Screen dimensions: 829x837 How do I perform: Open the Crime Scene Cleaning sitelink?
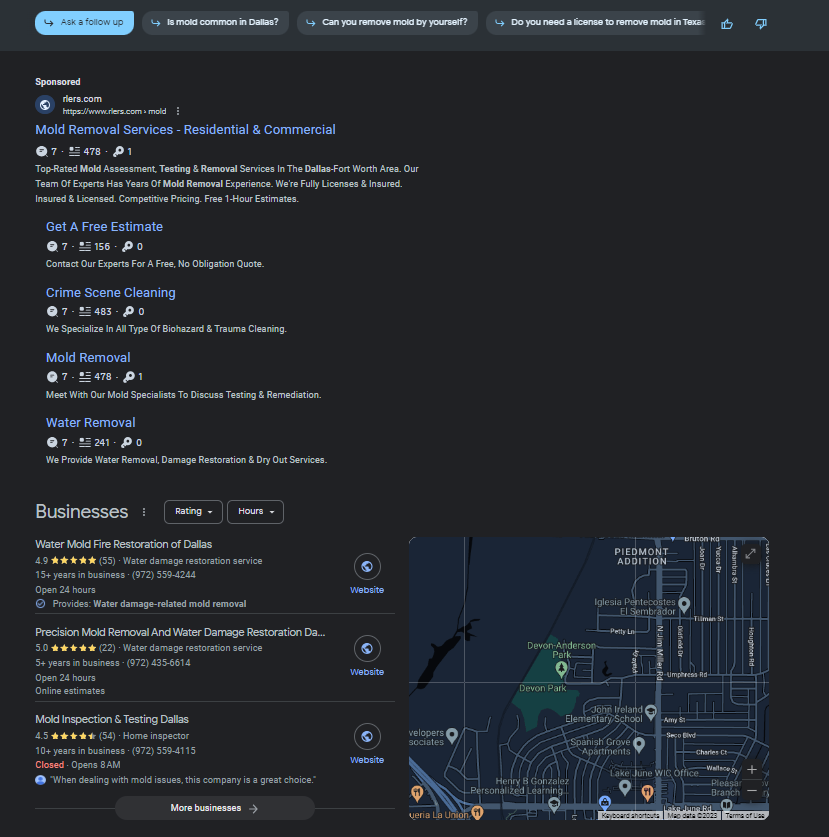click(x=110, y=293)
